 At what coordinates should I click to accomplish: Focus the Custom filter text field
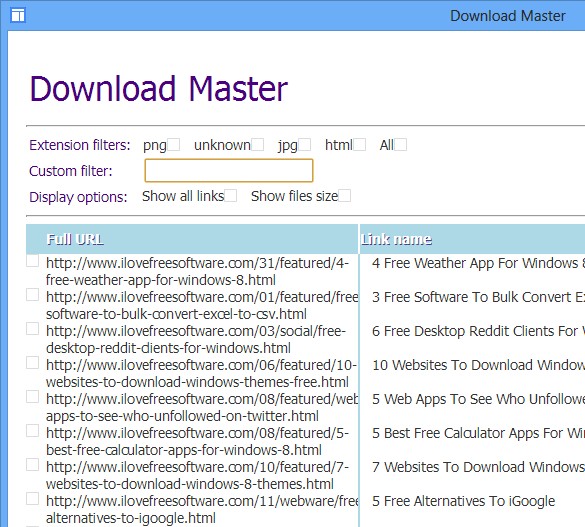point(229,170)
